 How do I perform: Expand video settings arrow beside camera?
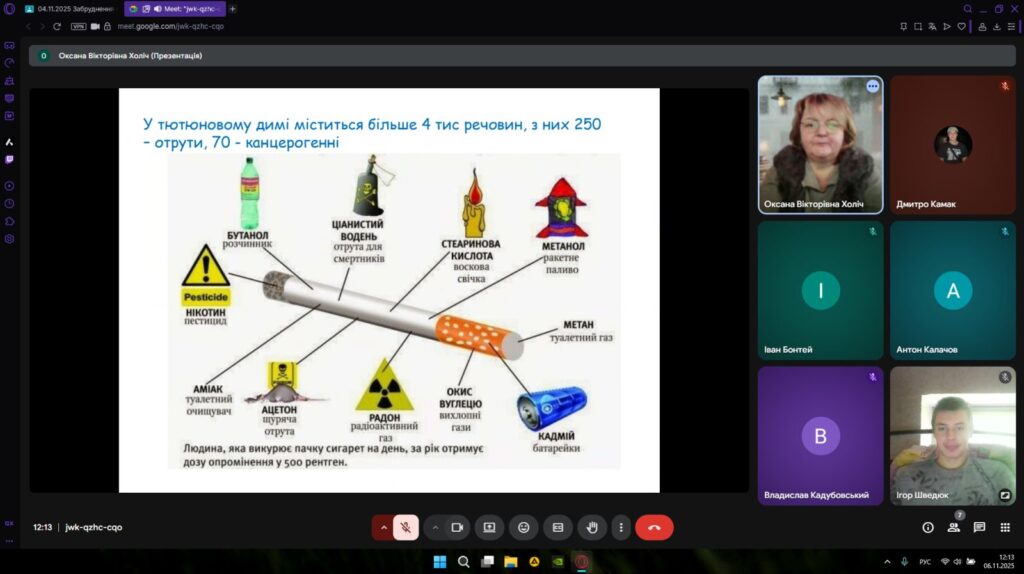[x=435, y=527]
